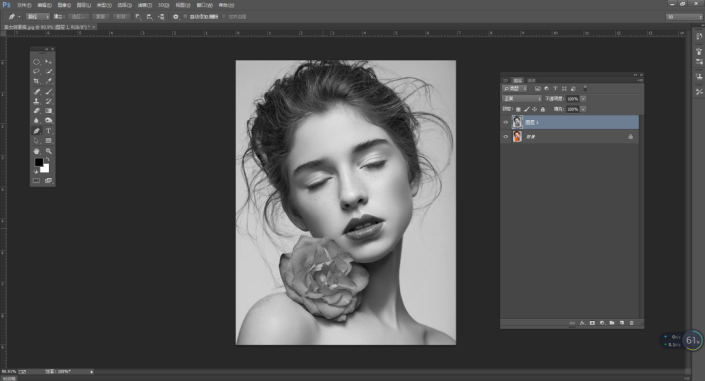Activate the Eraser tool

(x=36, y=111)
